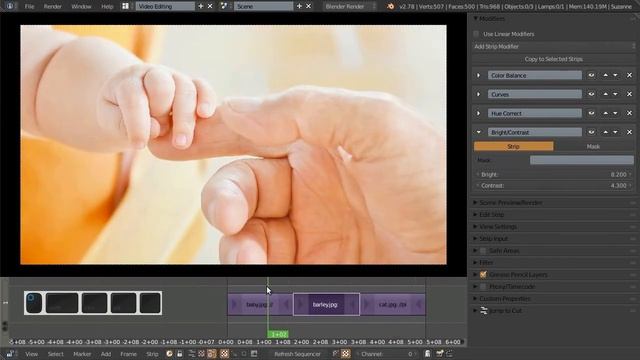Open the scene browser icon
This screenshot has height=360, width=640.
[x=224, y=6]
